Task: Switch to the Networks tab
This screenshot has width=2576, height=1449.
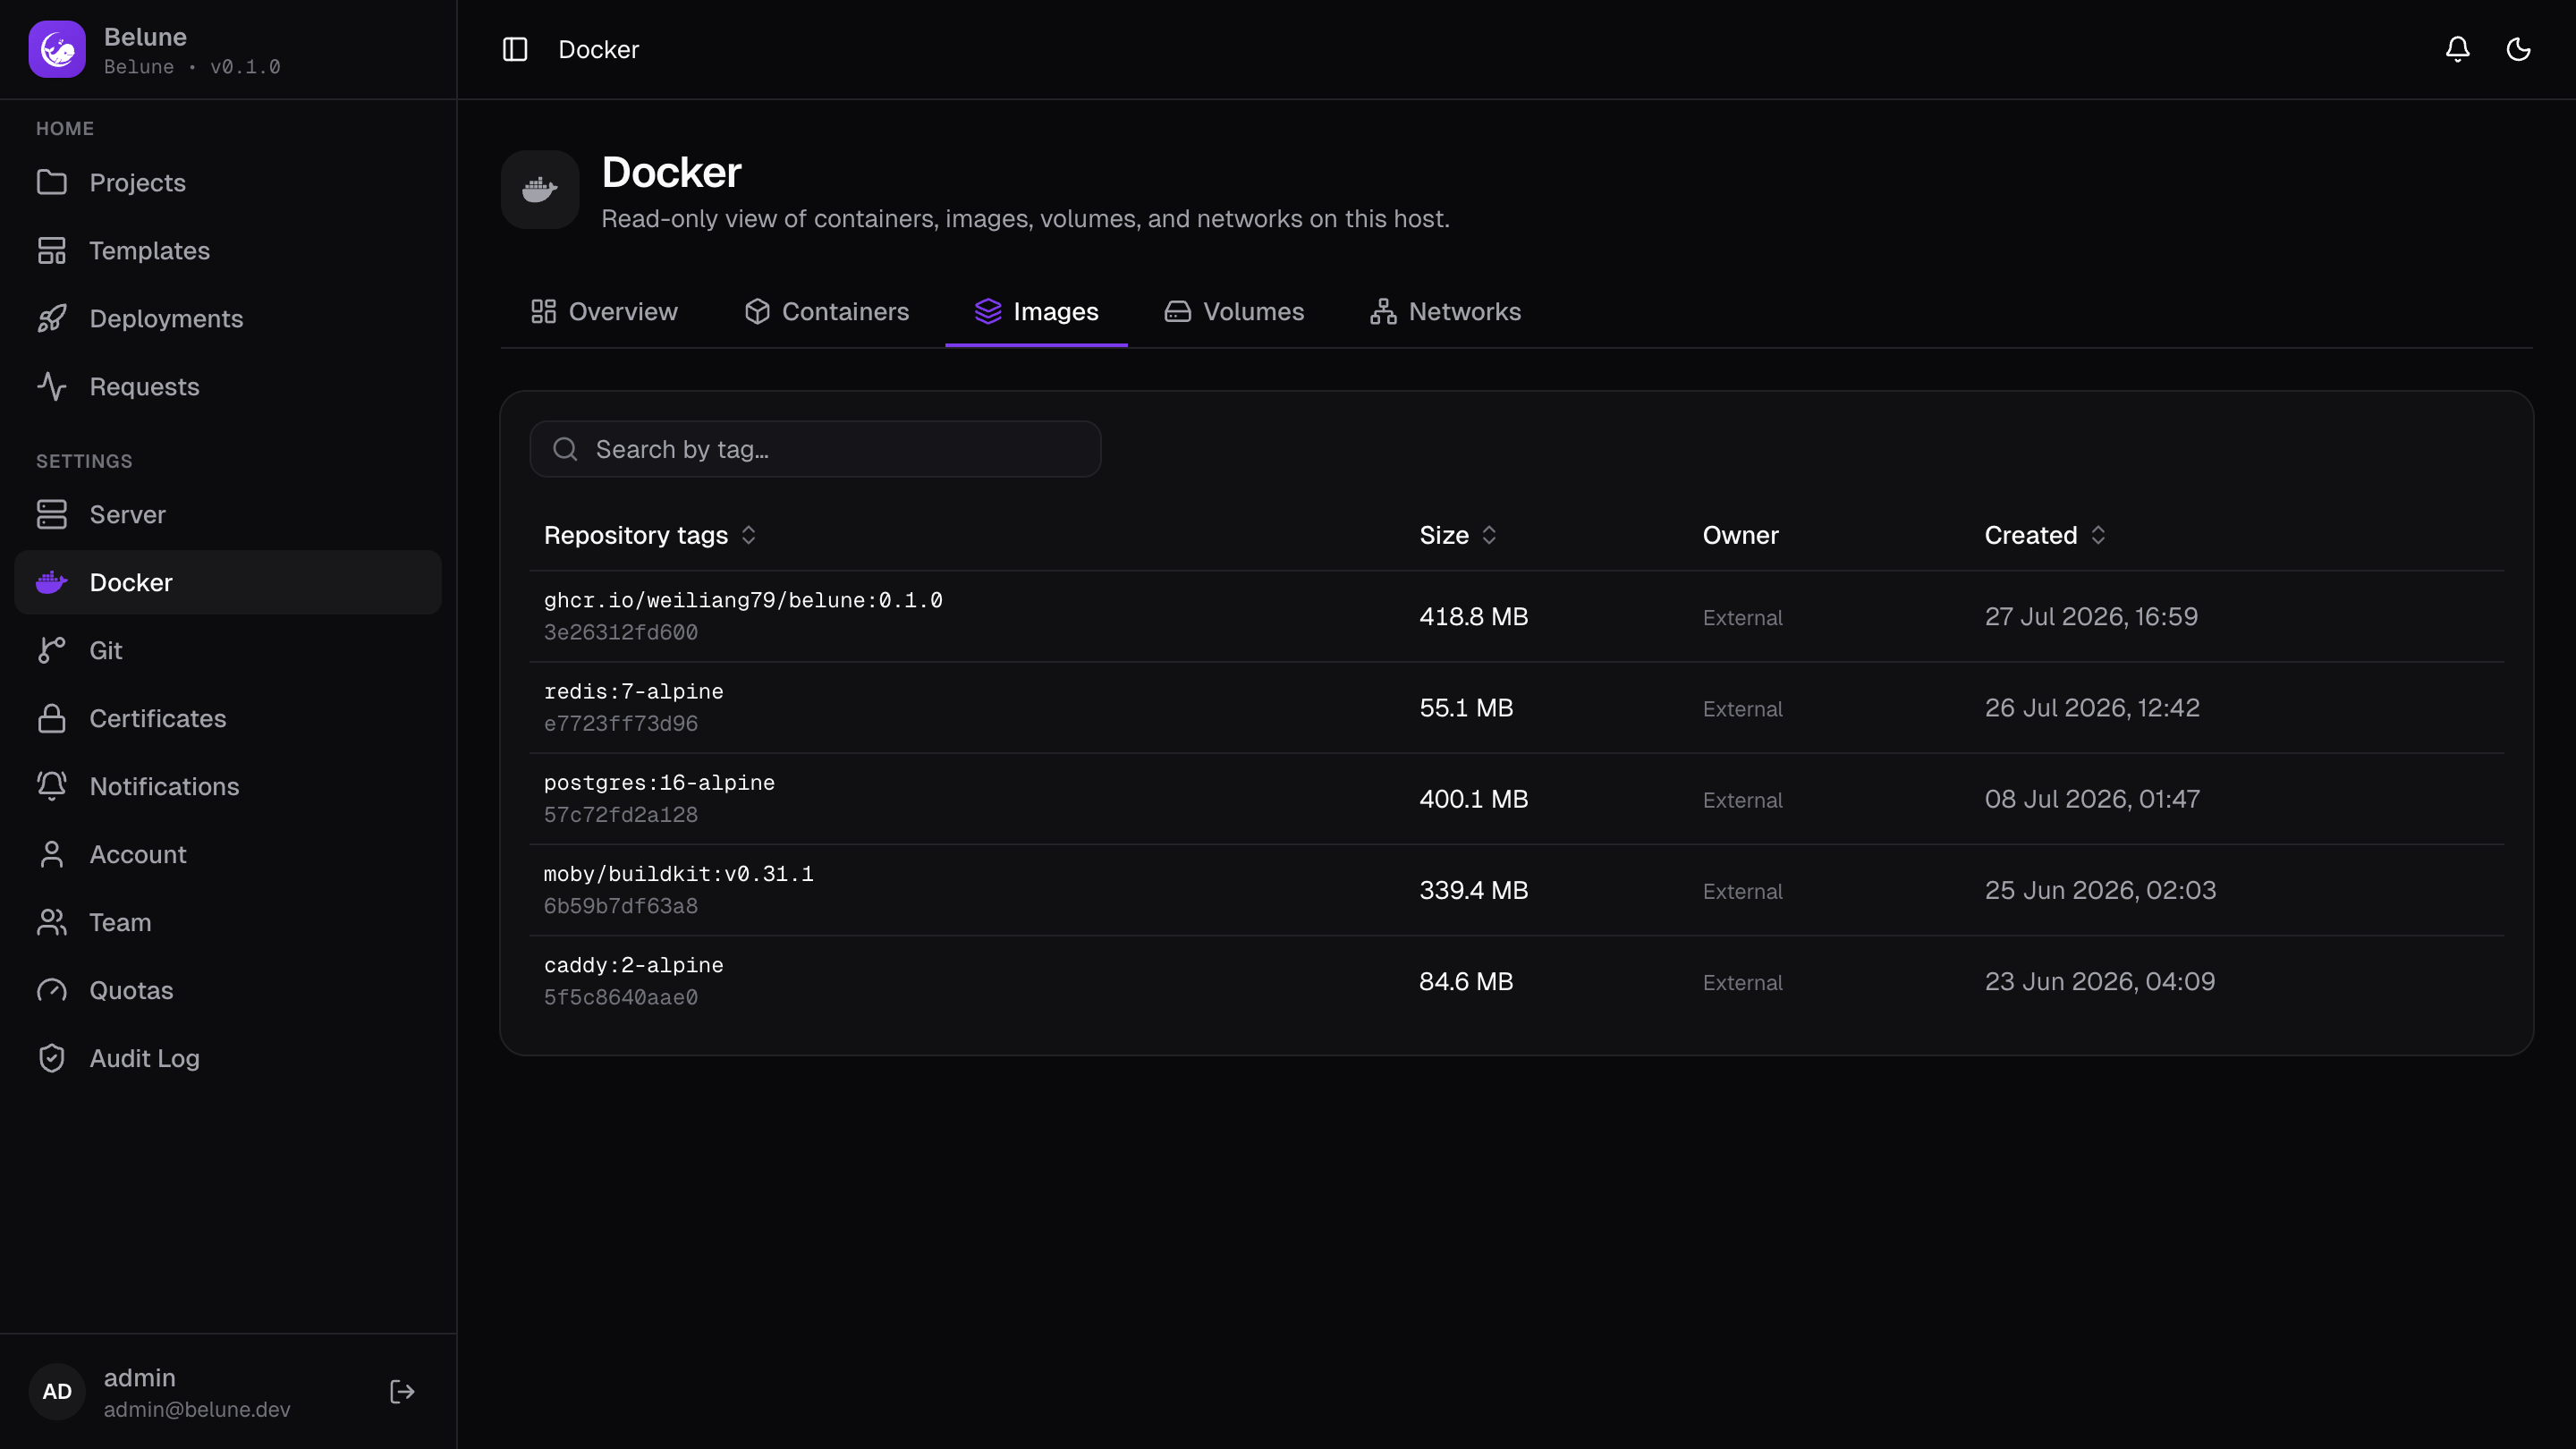Action: pos(1446,311)
